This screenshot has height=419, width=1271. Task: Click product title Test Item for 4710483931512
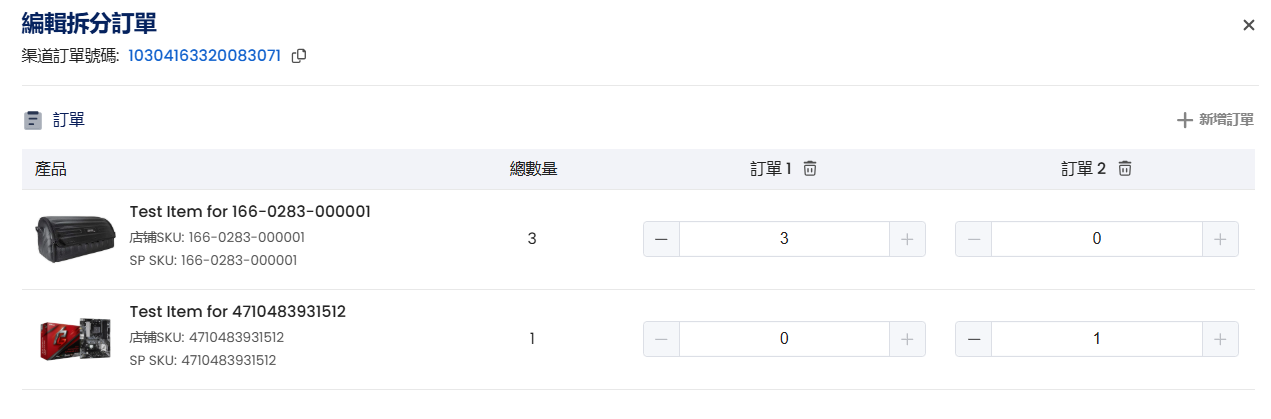click(238, 311)
